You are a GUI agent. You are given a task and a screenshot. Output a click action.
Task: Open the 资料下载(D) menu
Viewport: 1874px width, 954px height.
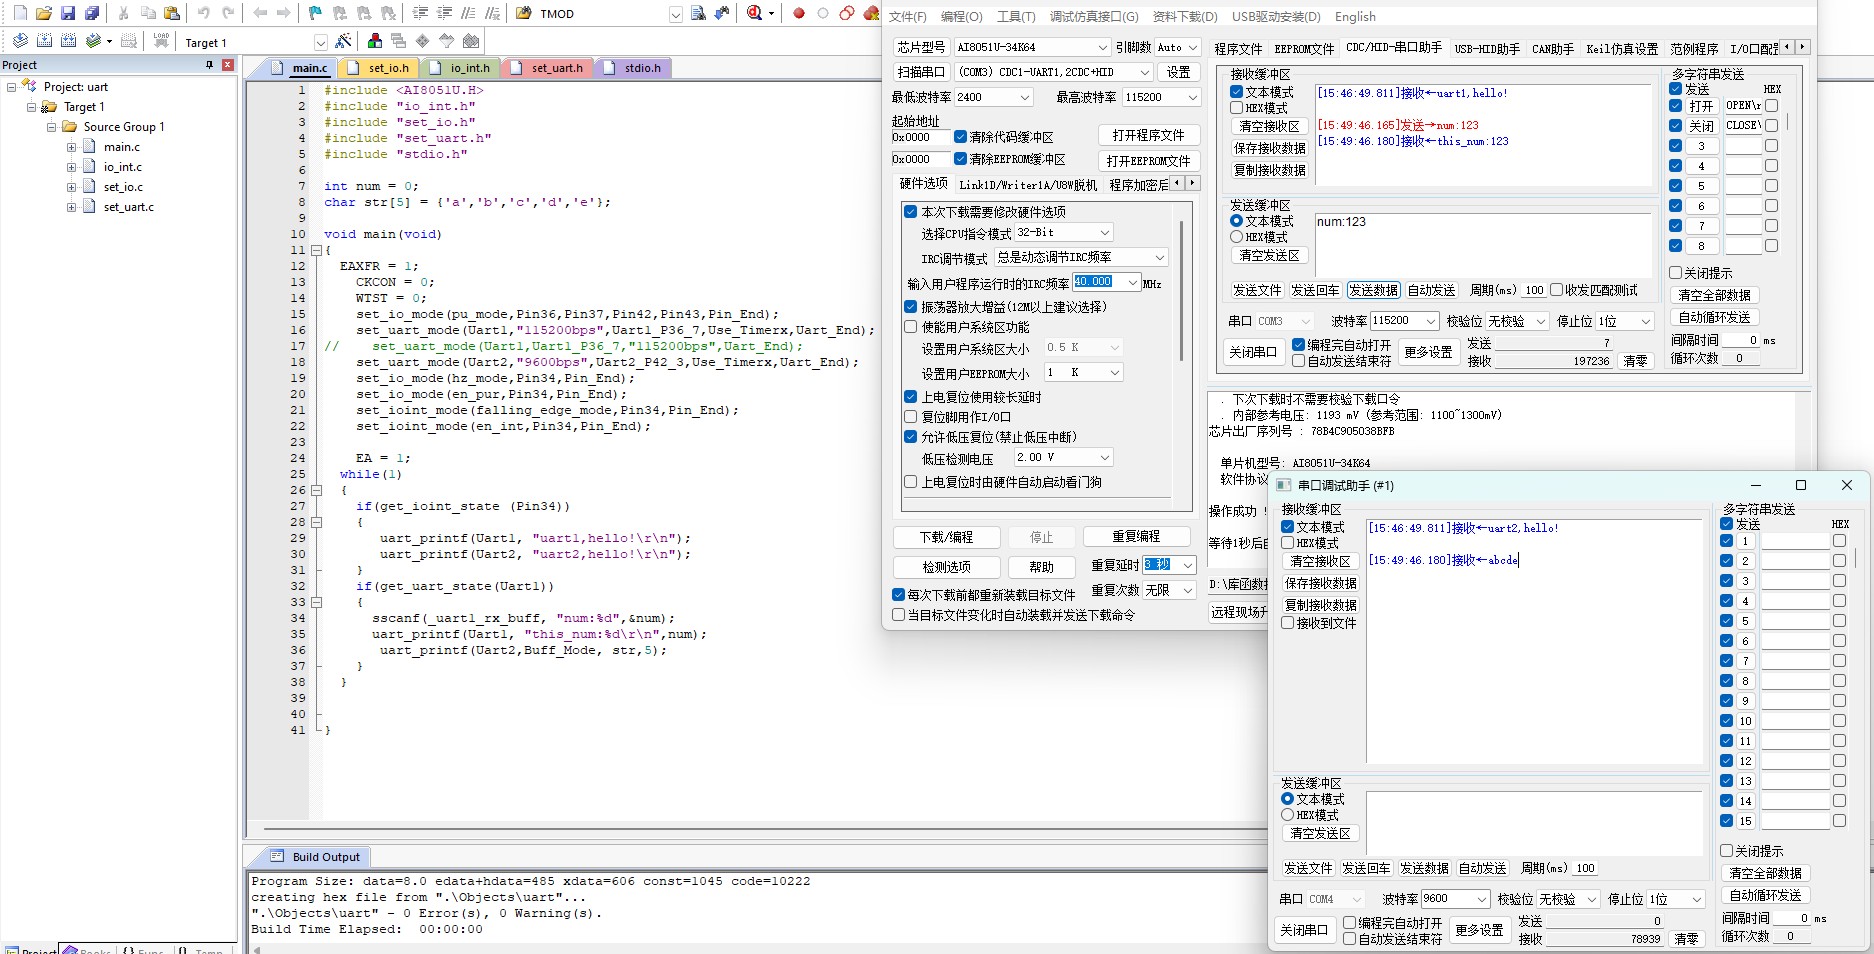(x=1185, y=17)
